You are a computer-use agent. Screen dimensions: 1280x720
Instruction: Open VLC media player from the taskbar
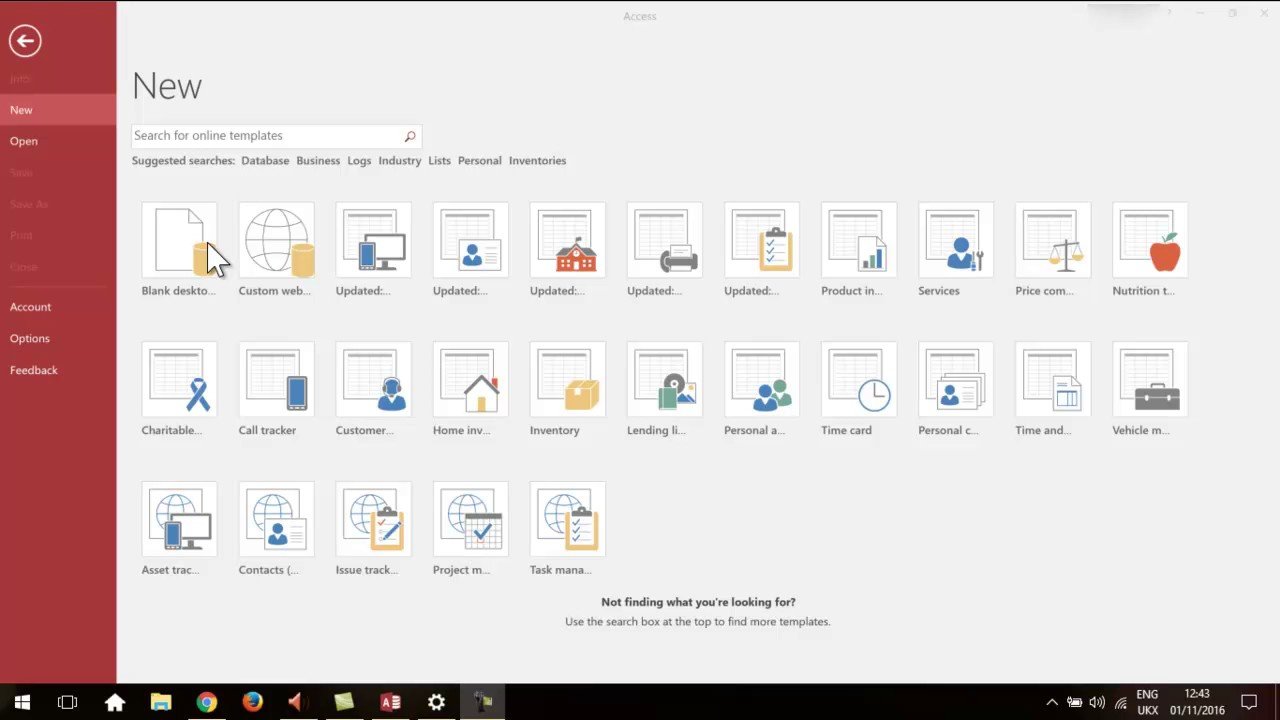(295, 702)
